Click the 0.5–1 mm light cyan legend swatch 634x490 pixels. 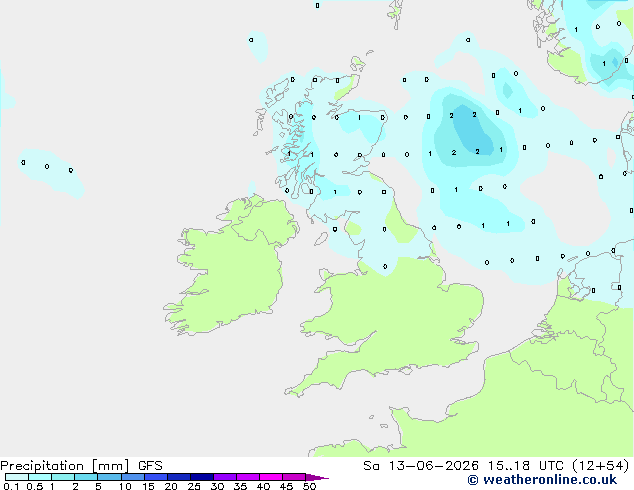(x=40, y=477)
